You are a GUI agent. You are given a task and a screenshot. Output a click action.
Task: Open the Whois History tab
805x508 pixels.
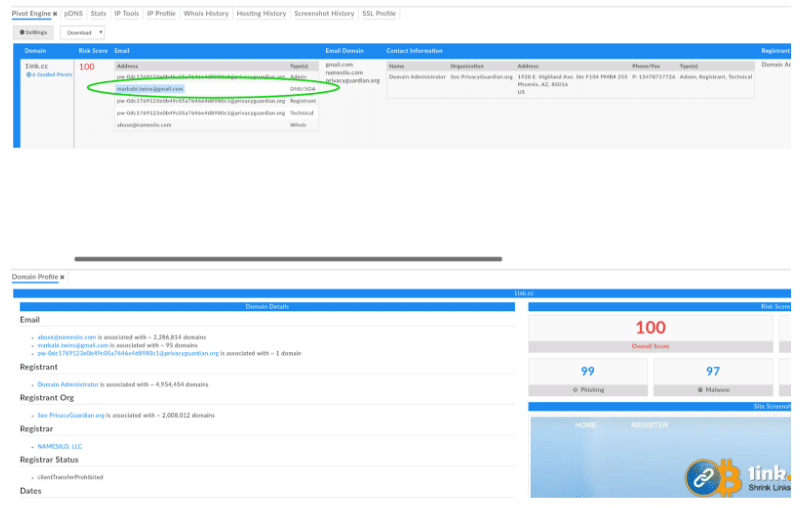coord(206,13)
